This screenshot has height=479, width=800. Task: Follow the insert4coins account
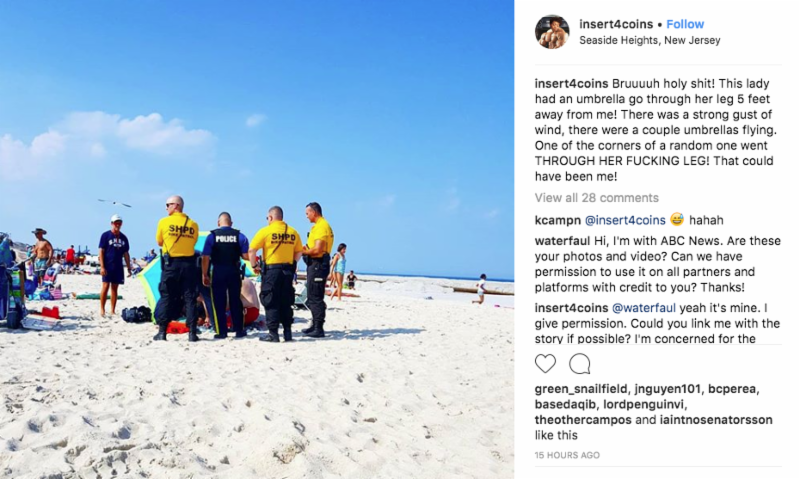pyautogui.click(x=685, y=24)
